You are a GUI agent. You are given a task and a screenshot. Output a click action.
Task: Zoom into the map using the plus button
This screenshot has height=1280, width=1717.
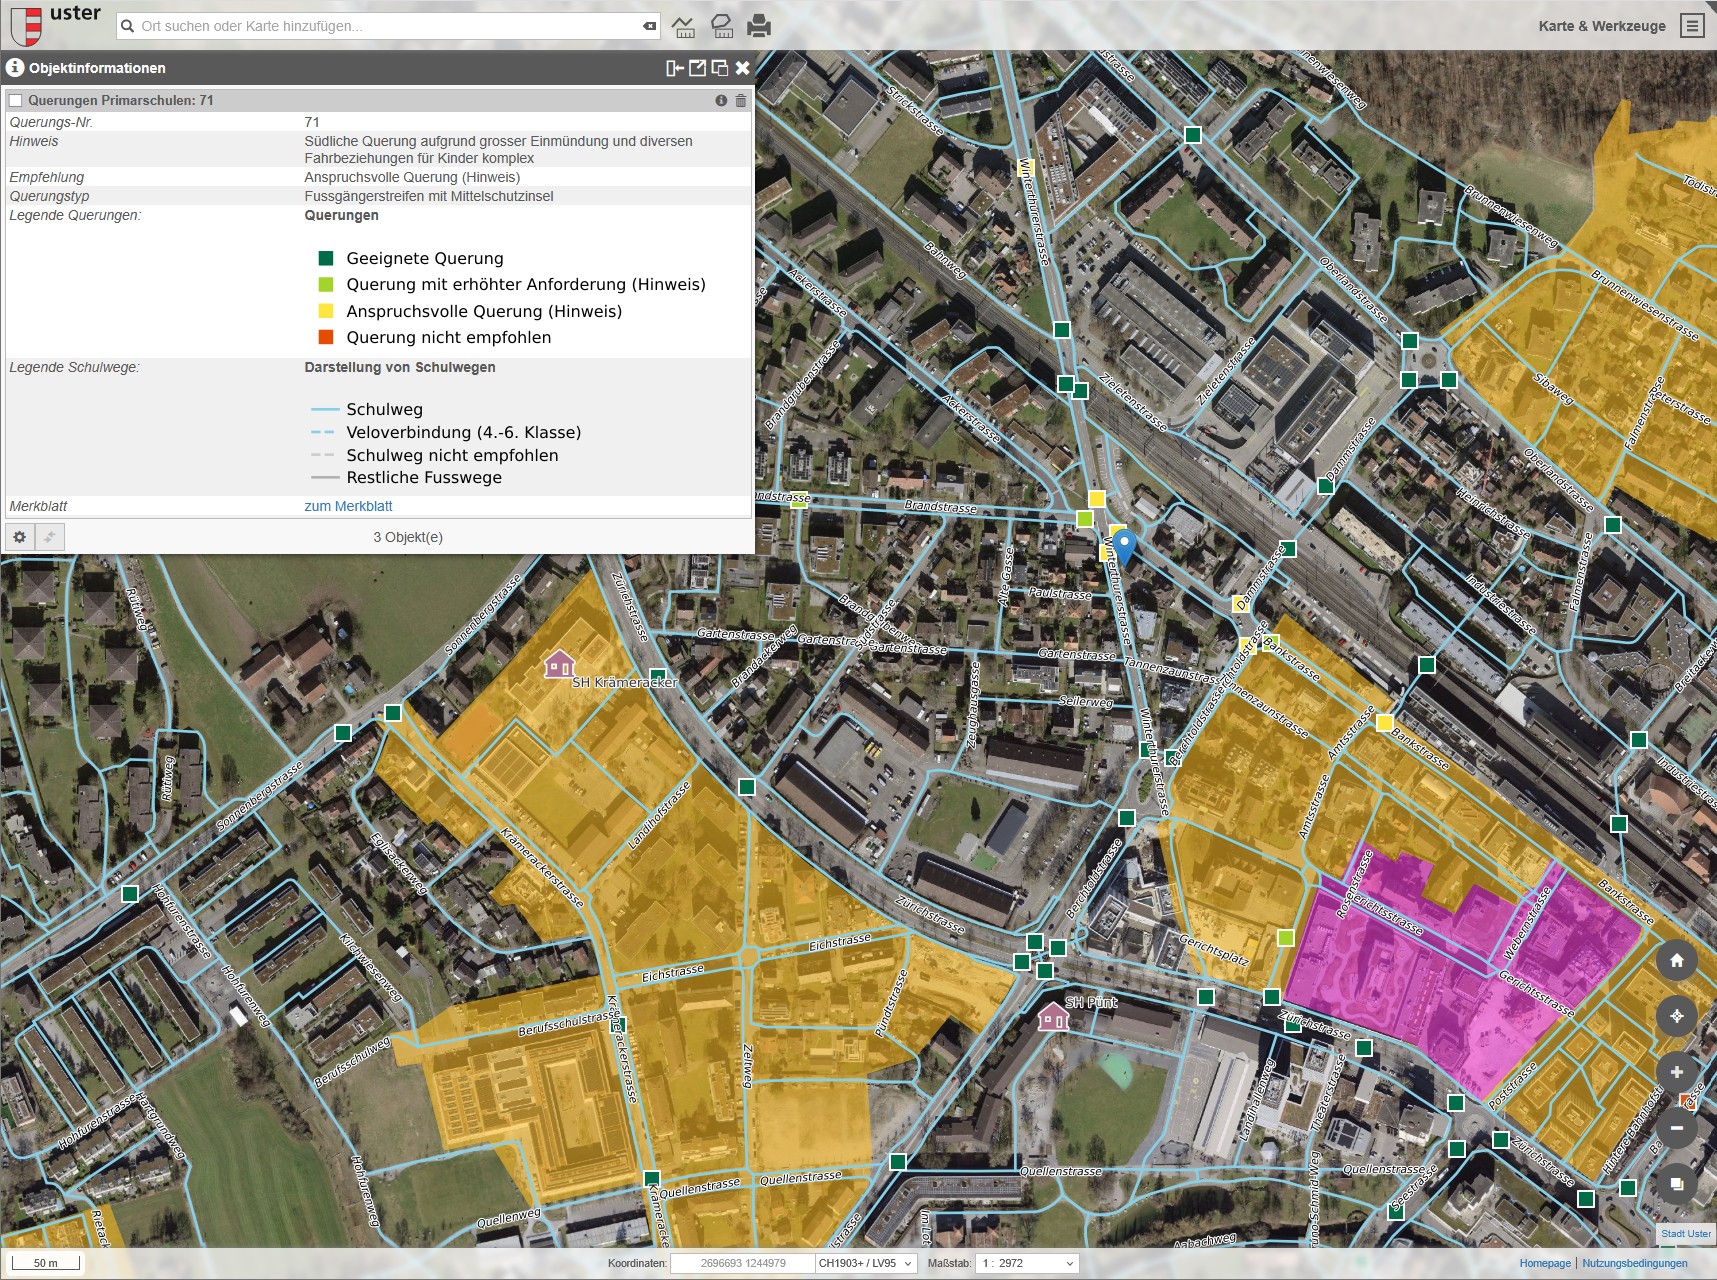click(1678, 1071)
